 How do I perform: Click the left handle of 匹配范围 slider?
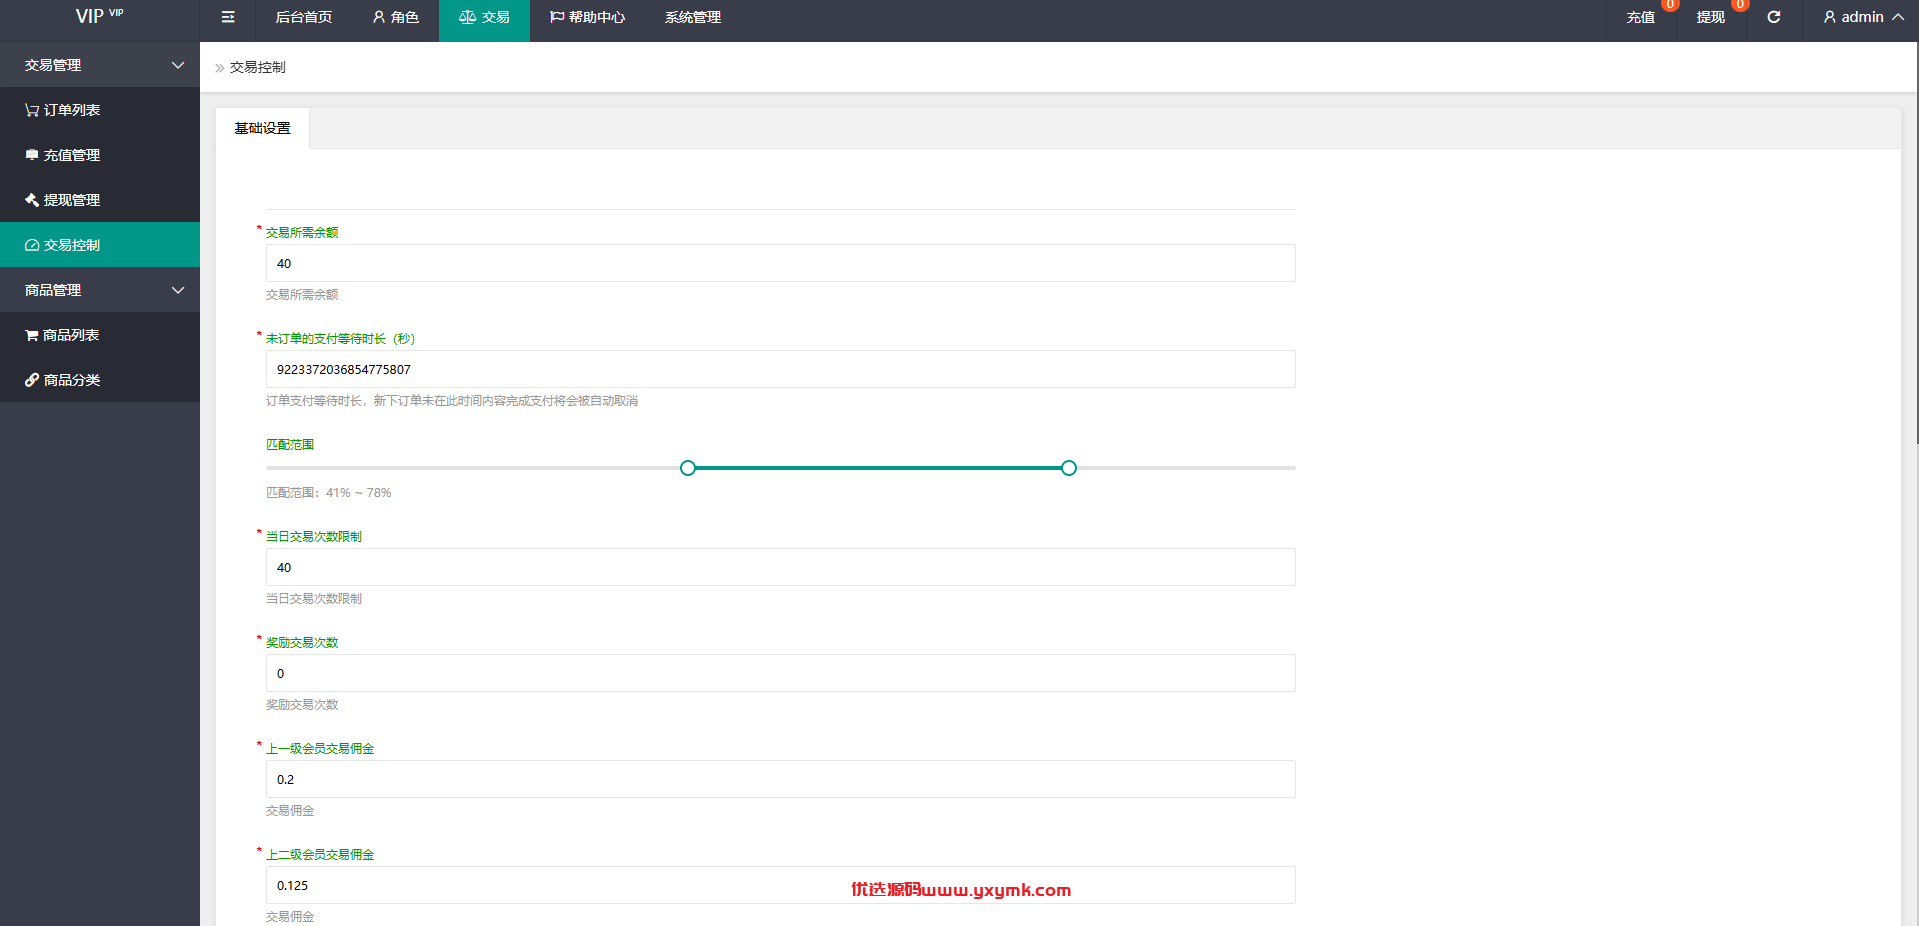688,468
